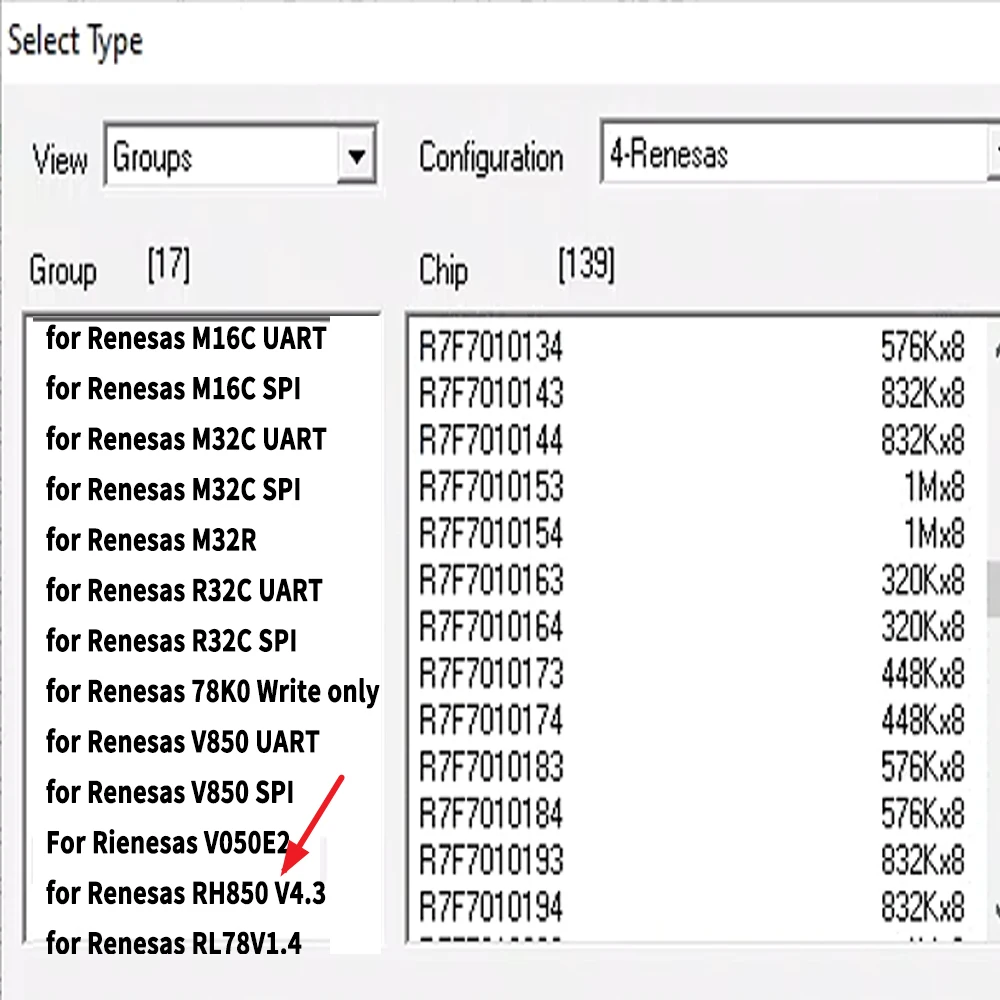Select group for Renesas R32C UART
The image size is (1000, 1000).
pyautogui.click(x=183, y=590)
